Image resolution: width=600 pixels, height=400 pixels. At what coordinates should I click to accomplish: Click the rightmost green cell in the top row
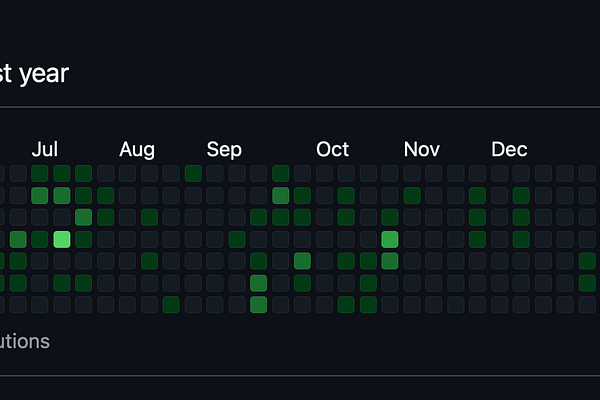280,173
